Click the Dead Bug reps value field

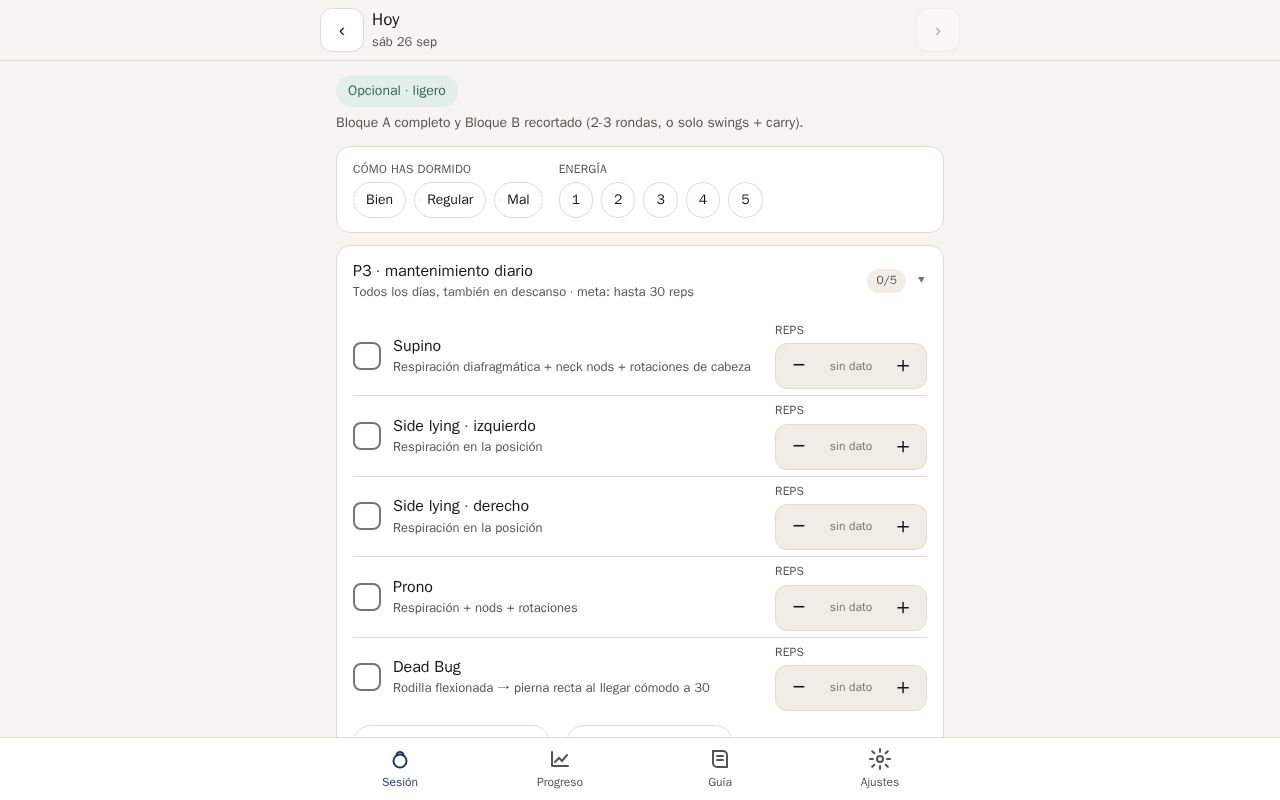pos(851,688)
